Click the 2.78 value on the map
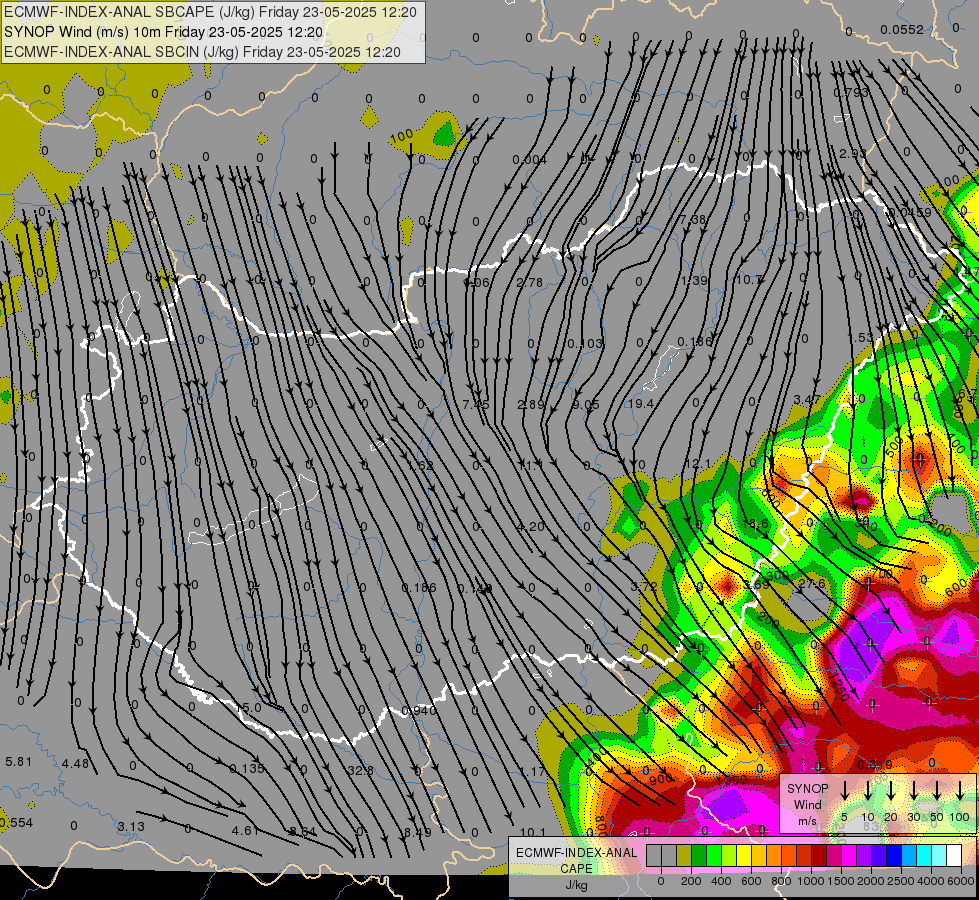 coord(529,282)
